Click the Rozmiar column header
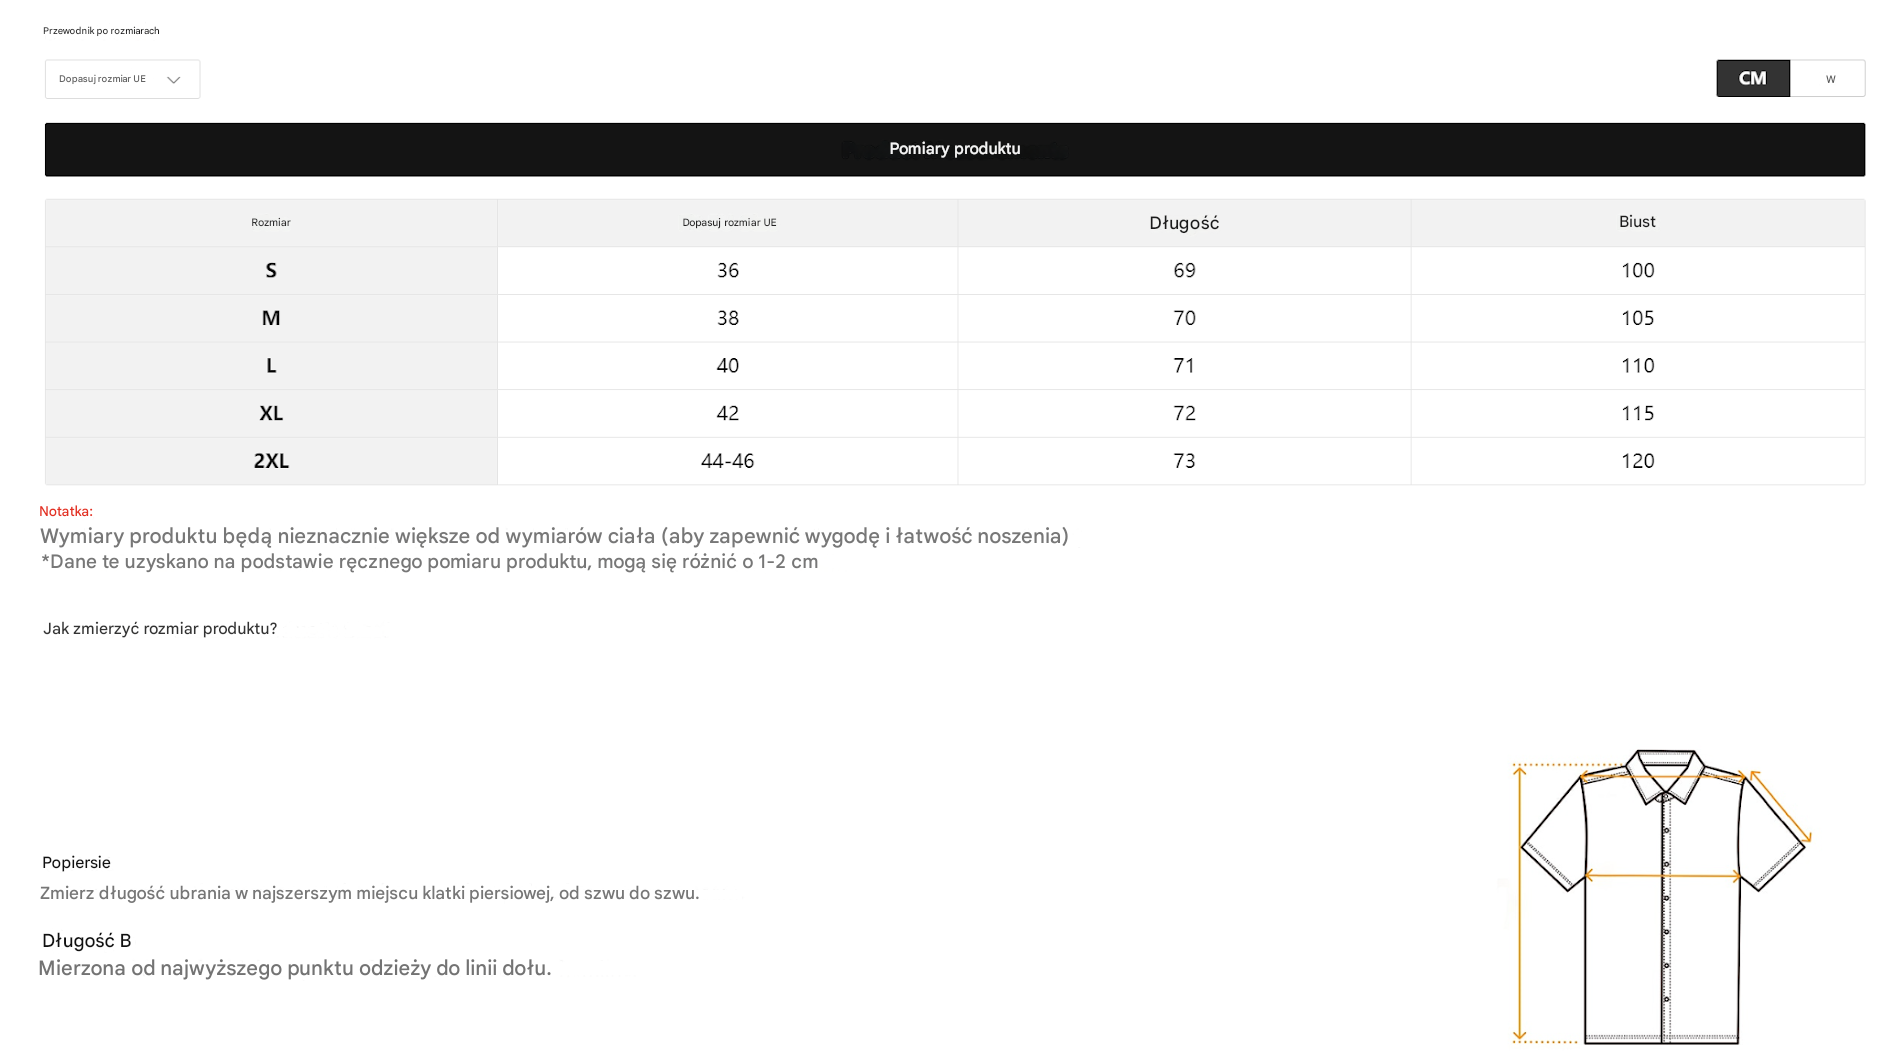 pos(271,223)
